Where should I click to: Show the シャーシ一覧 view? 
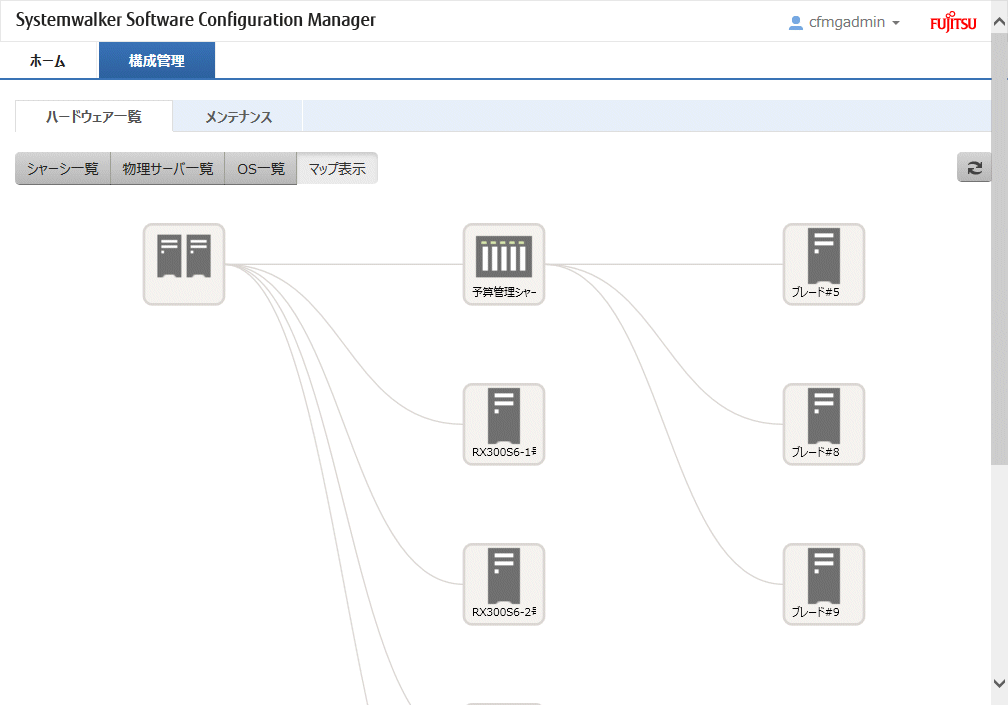tap(63, 168)
